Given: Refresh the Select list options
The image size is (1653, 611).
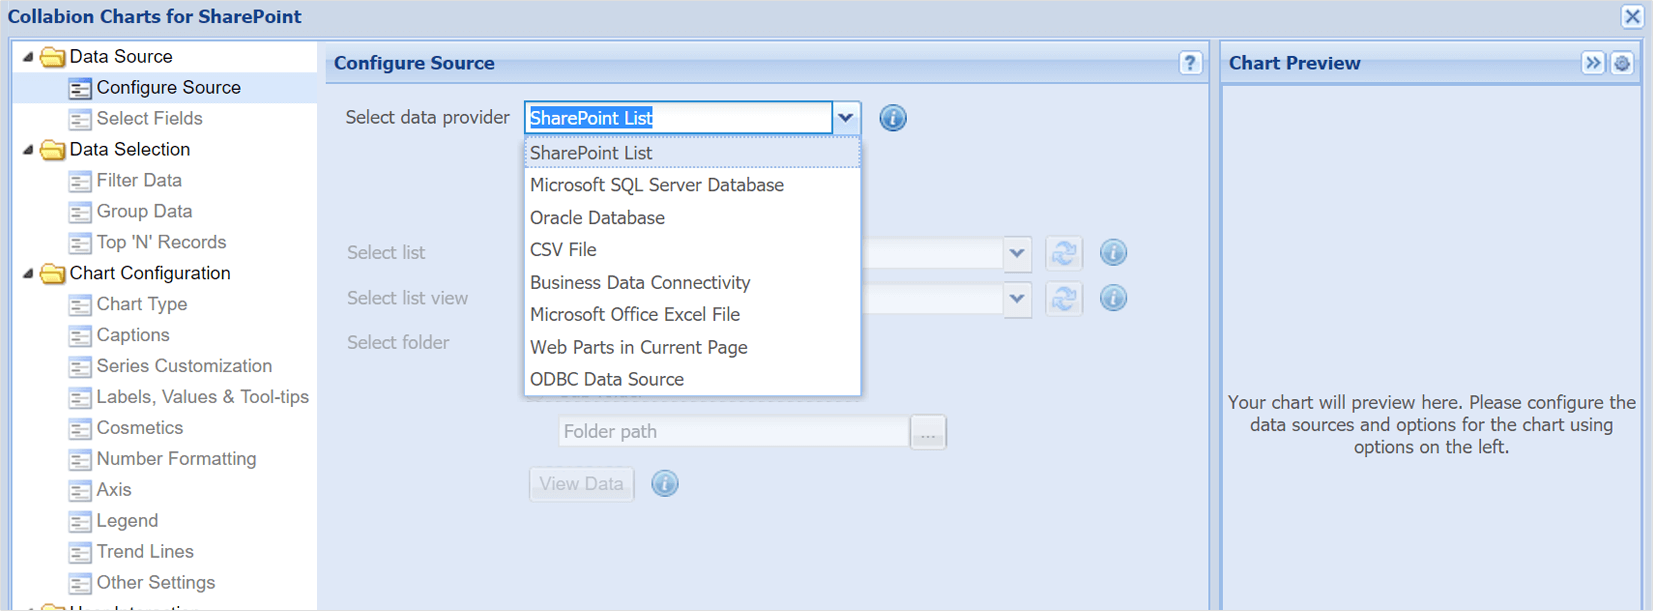Looking at the screenshot, I should (x=1064, y=253).
